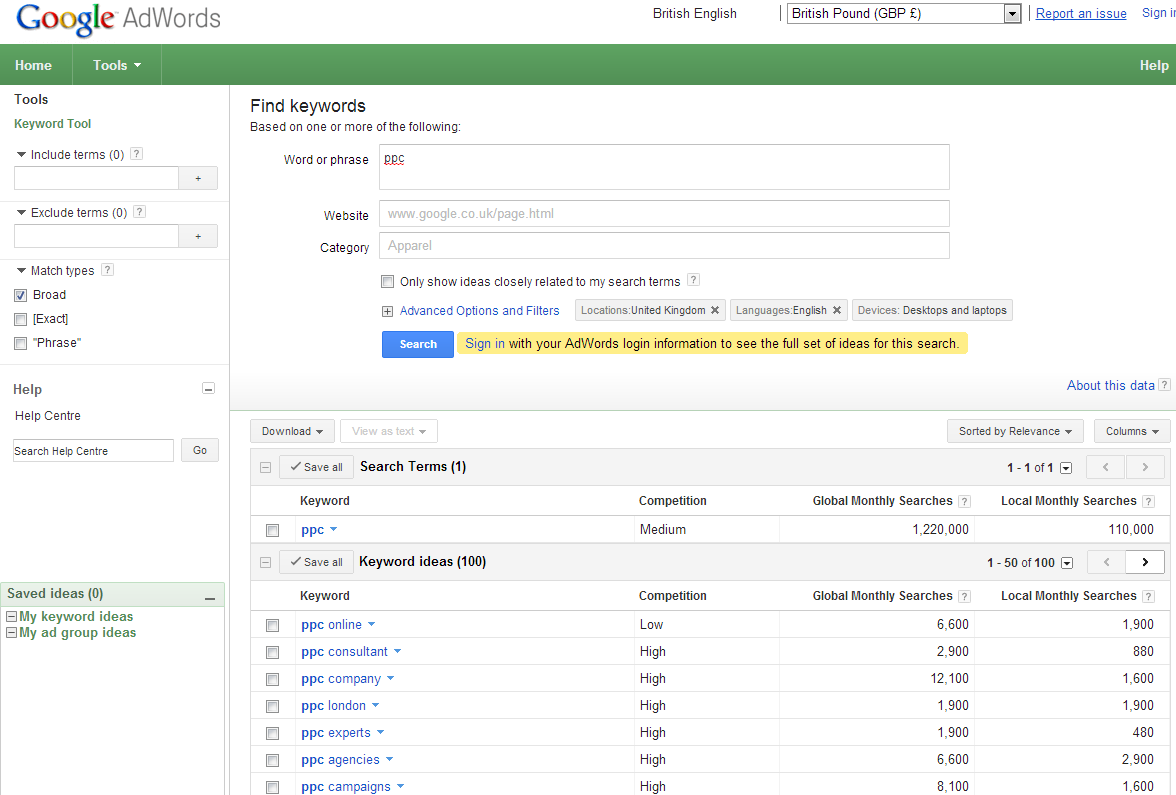
Task: Open the ppc online keyword menu
Action: (371, 624)
